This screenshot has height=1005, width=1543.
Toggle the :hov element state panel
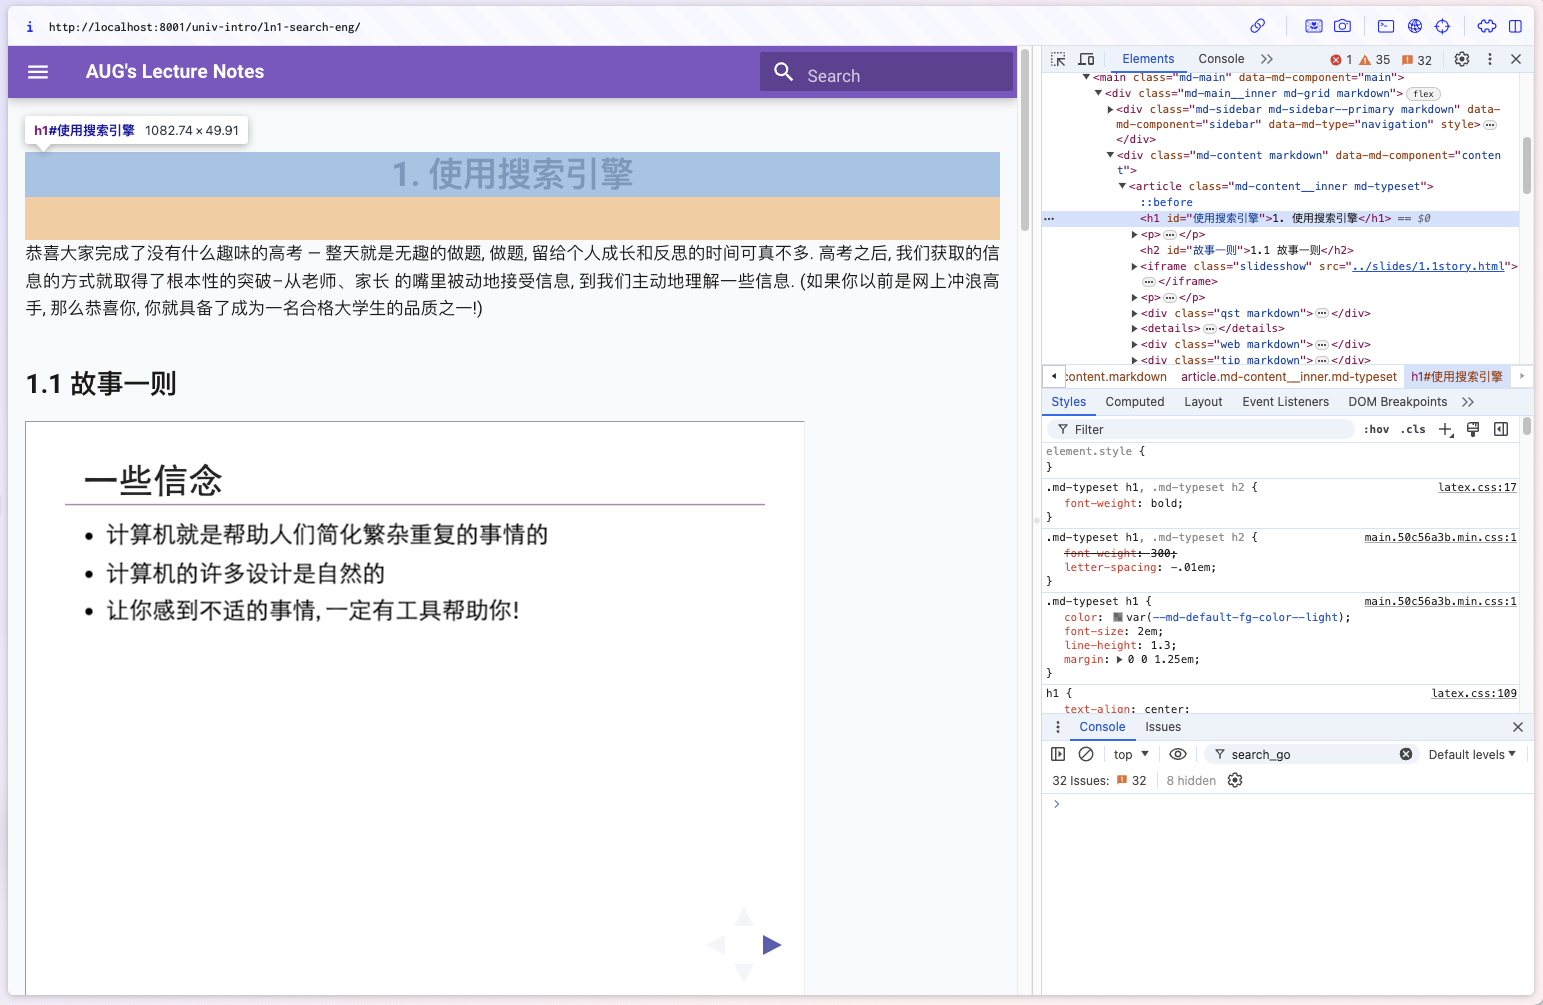1377,430
